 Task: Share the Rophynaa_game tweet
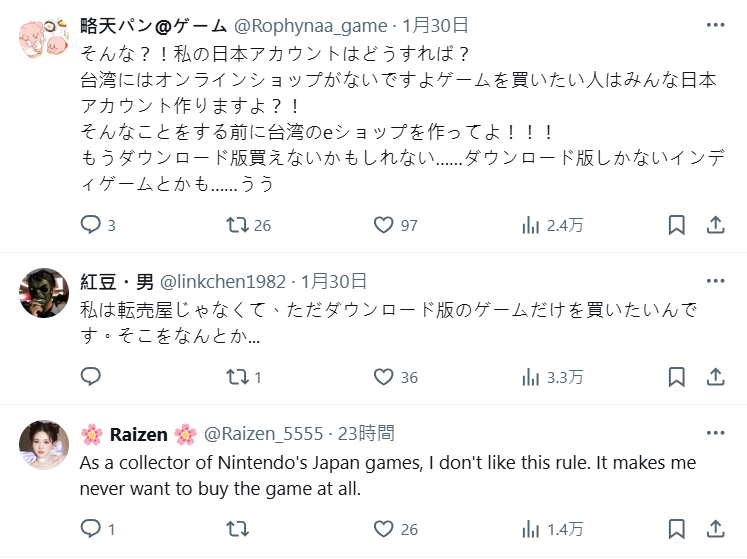pyautogui.click(x=716, y=225)
